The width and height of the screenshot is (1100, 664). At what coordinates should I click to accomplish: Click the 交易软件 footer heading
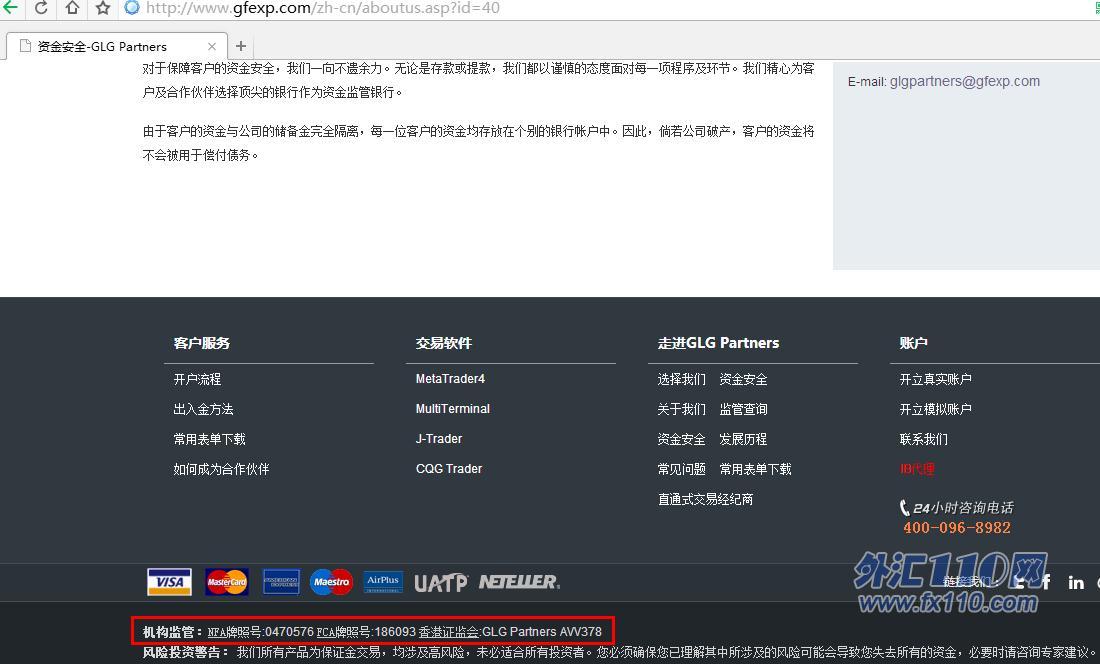(443, 343)
